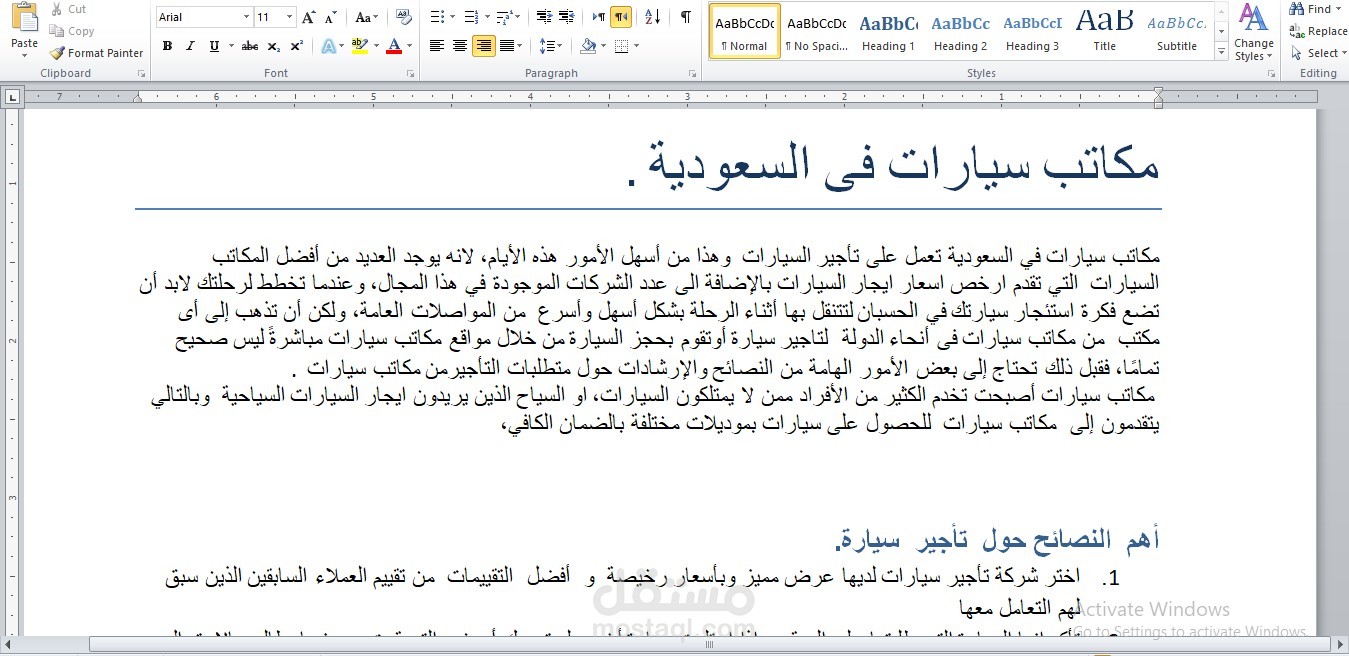Viewport: 1349px width, 656px height.
Task: Apply the Heading 1 style
Action: tap(888, 31)
